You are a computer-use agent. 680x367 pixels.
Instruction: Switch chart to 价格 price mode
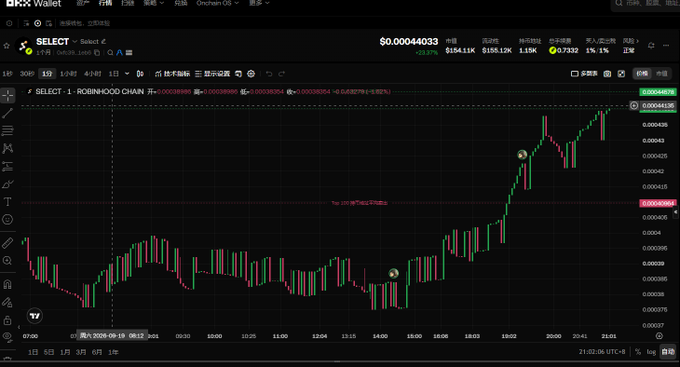click(642, 74)
